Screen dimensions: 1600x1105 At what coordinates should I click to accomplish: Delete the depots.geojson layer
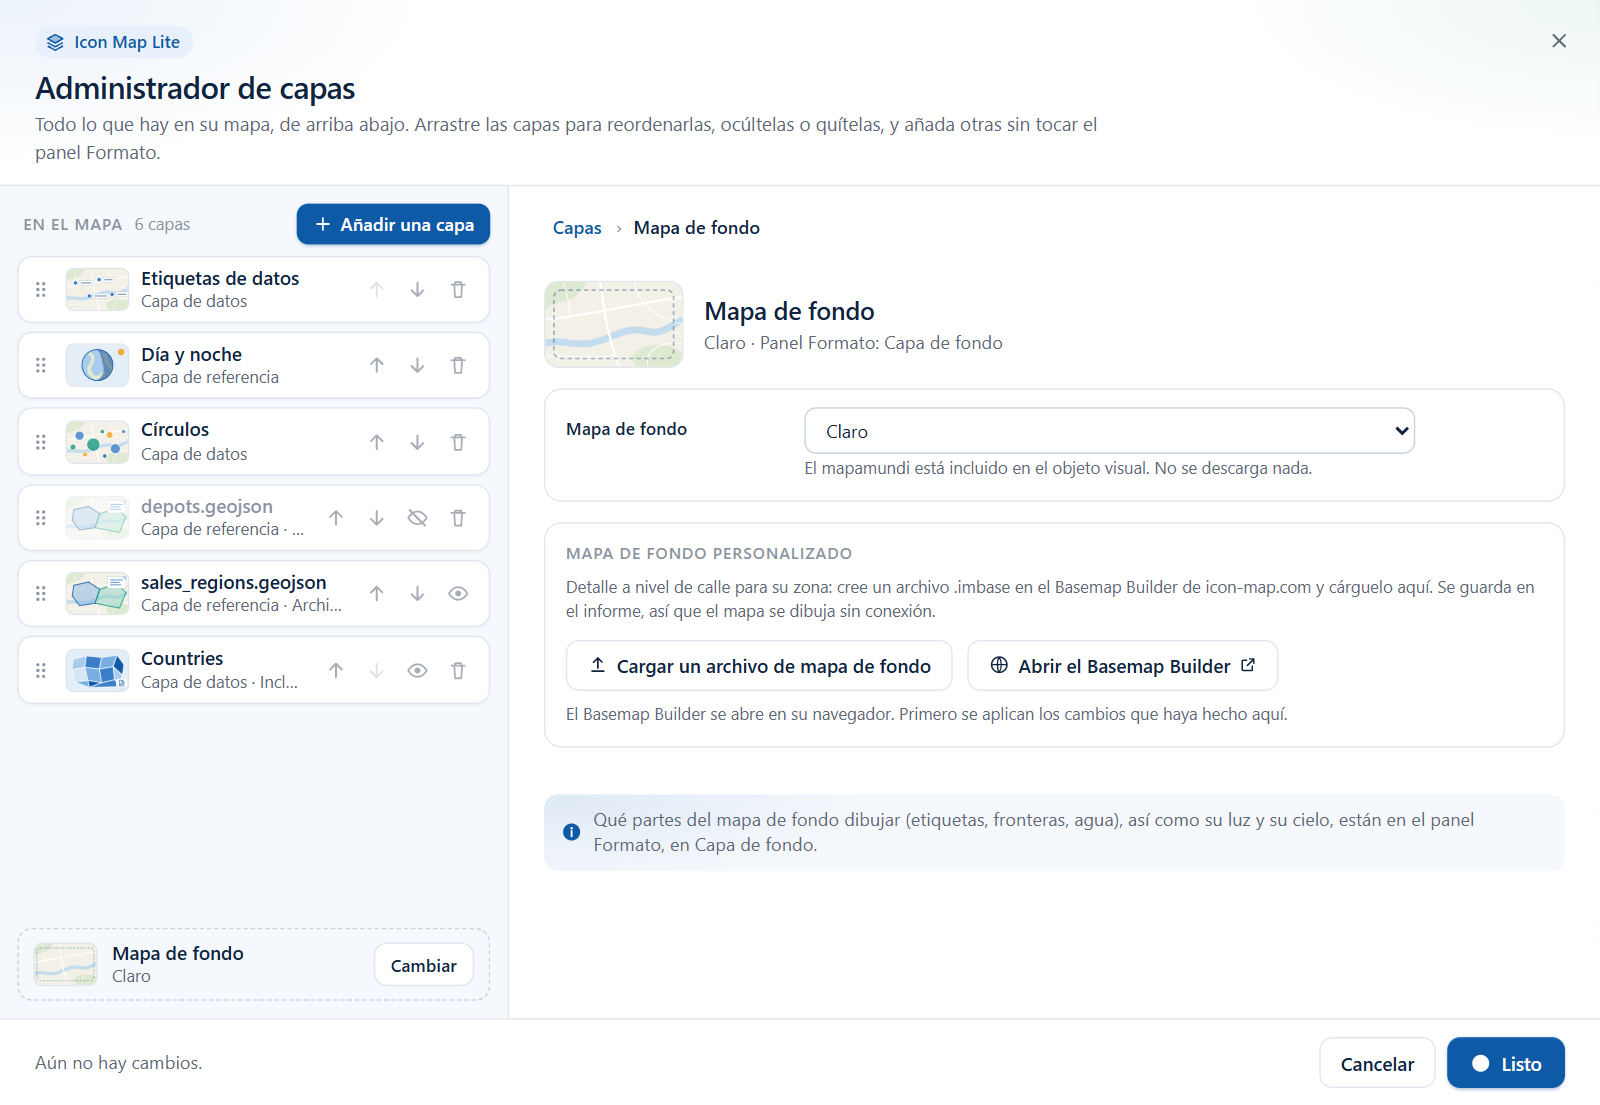458,518
